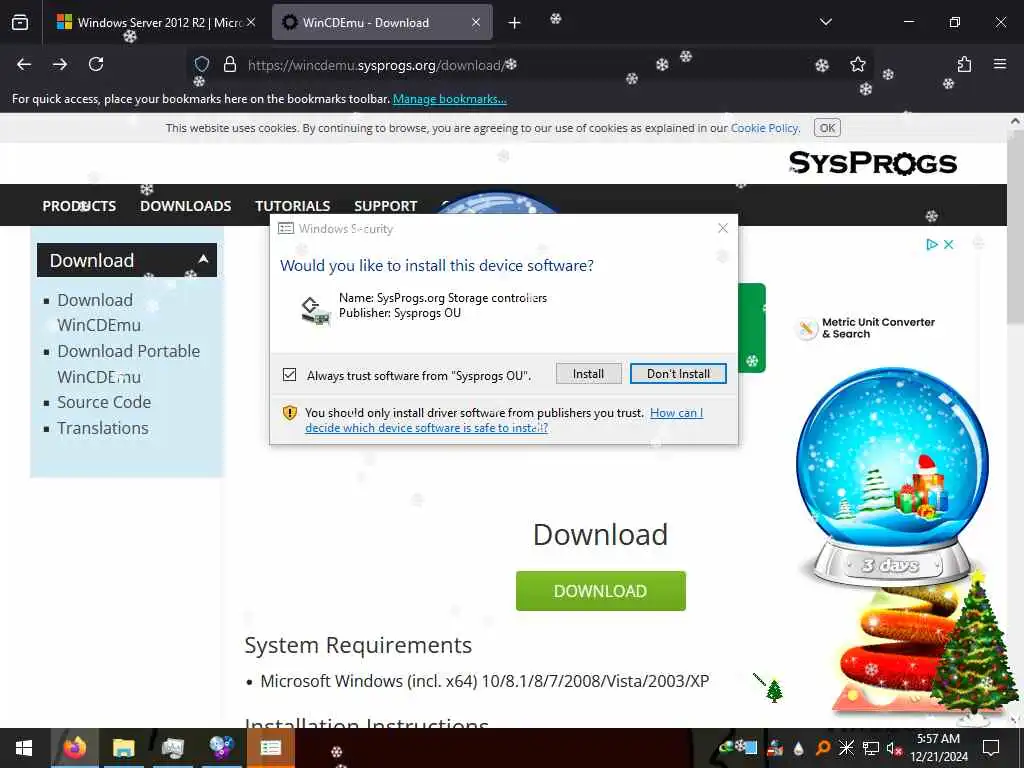The image size is (1024, 768).
Task: Close the ad with the X icon
Action: tap(949, 244)
